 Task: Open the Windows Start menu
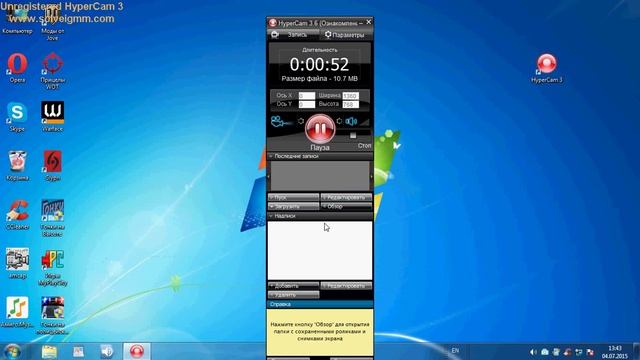[x=12, y=351]
